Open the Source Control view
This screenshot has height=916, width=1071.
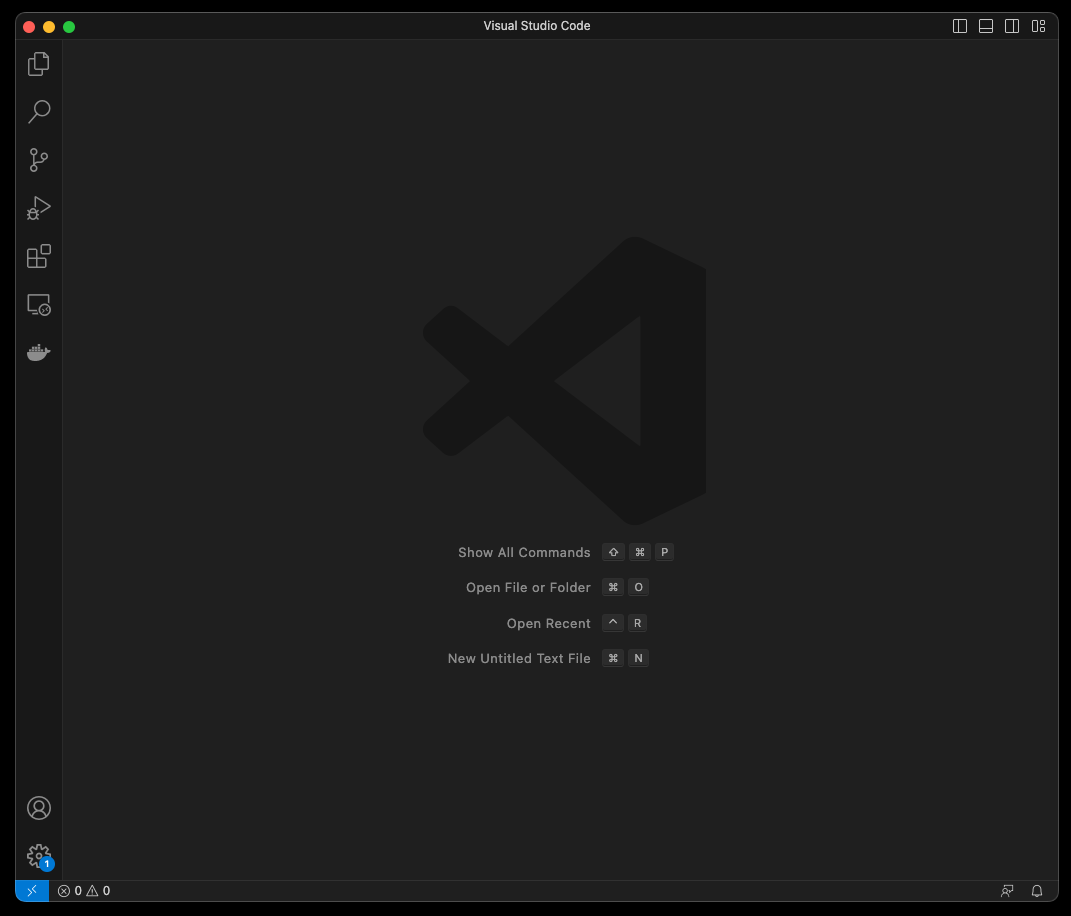(39, 160)
